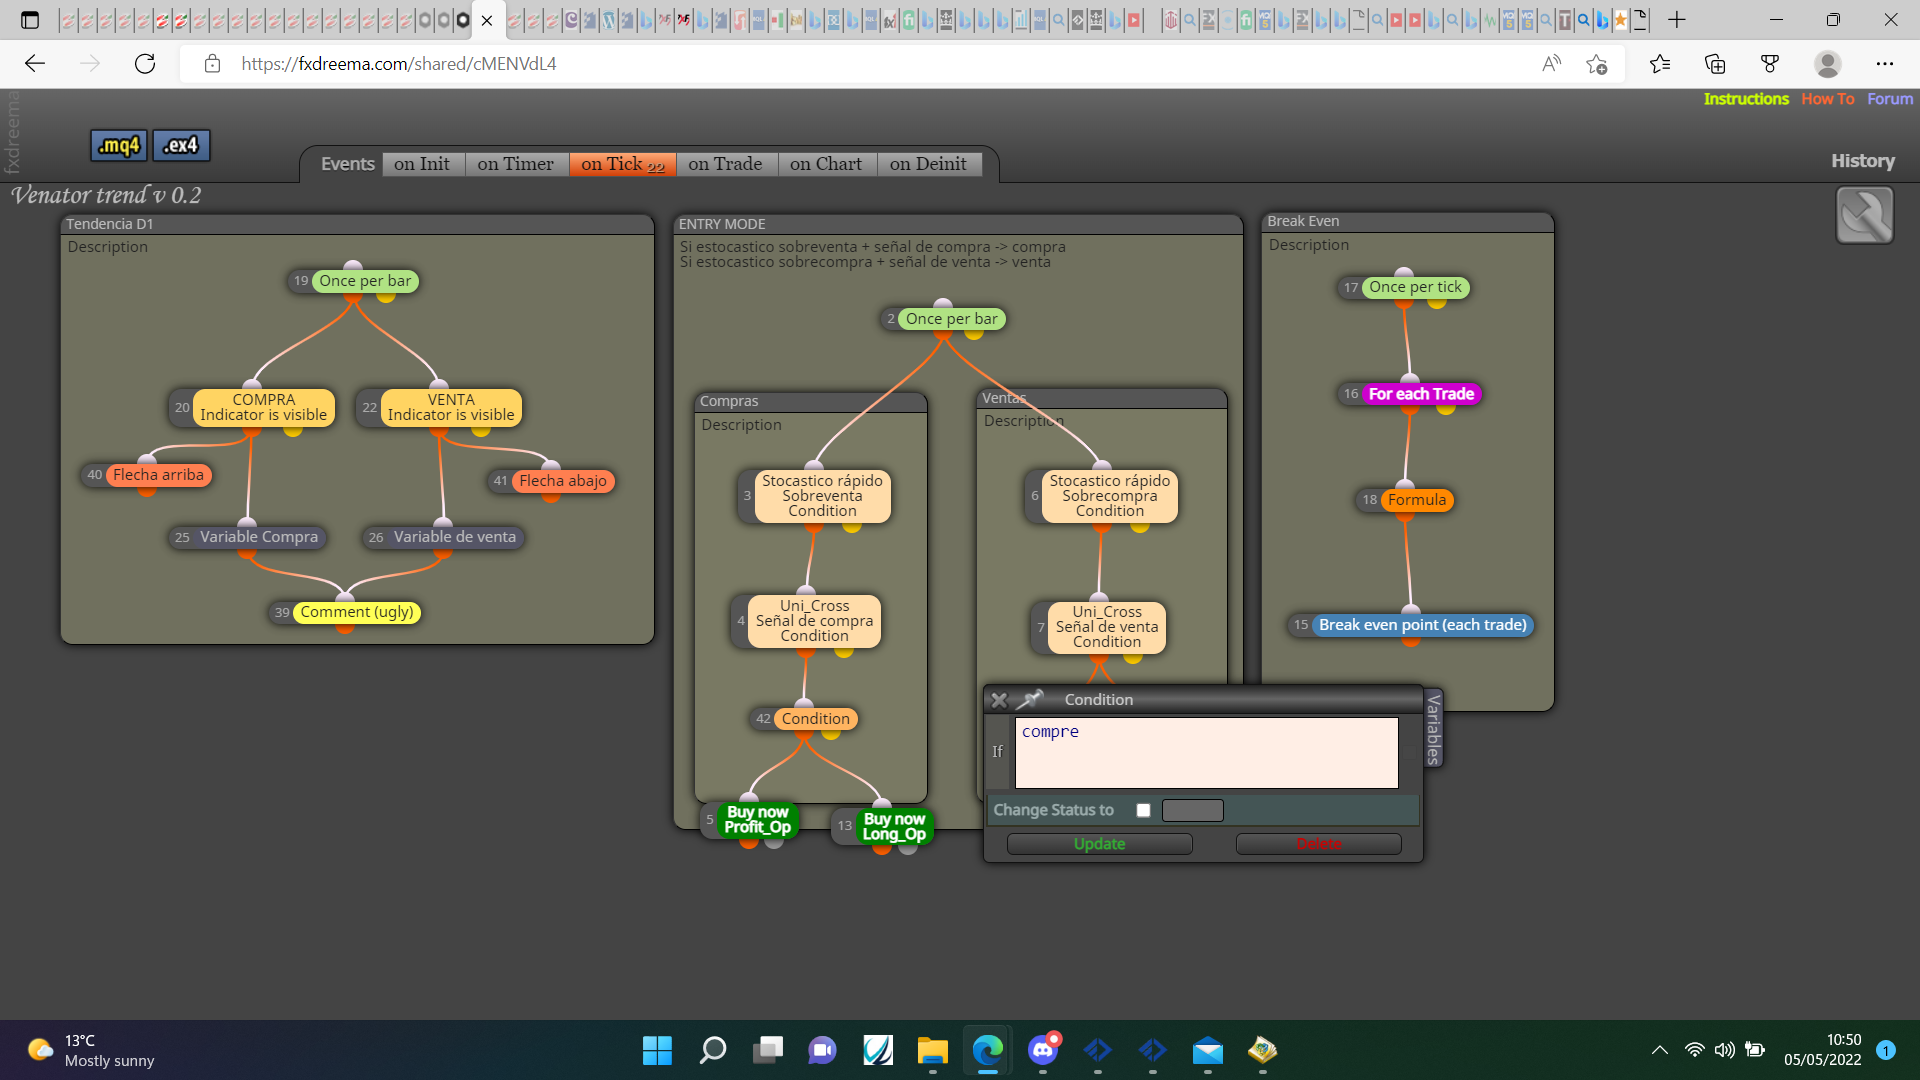
Task: Select the Flecha arriba block
Action: (158, 475)
